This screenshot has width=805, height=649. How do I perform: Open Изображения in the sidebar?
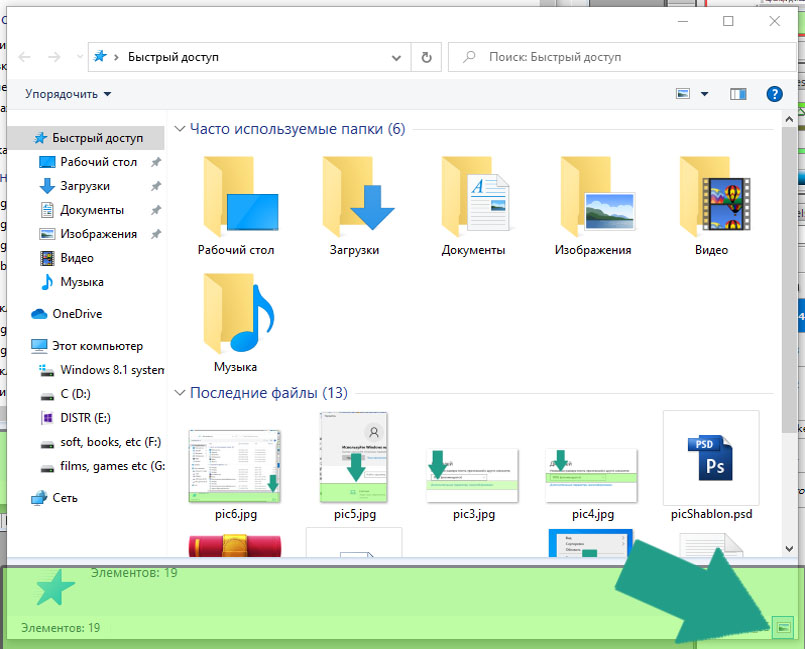click(x=87, y=234)
